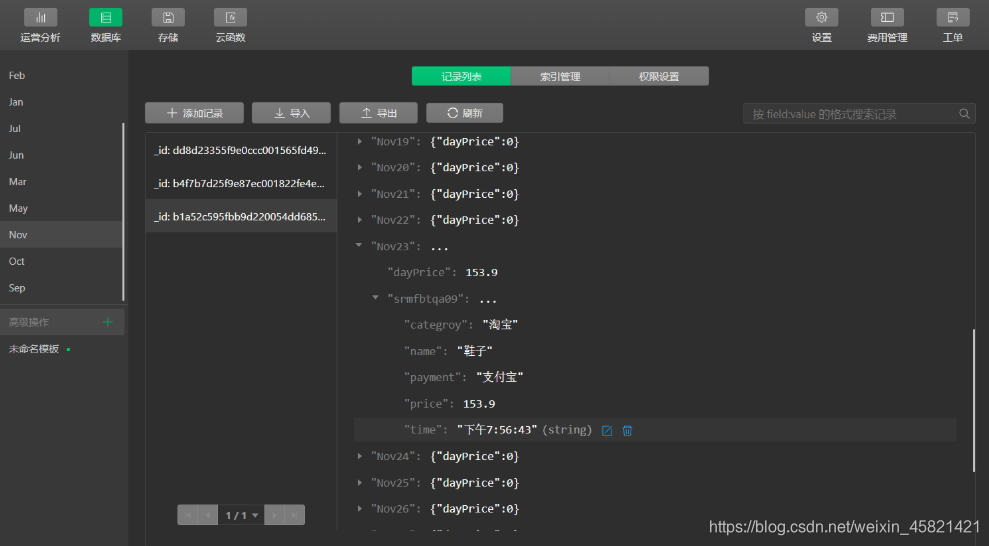Viewport: 989px width, 546px height.
Task: Open the 费用管理 billing icon
Action: 887,18
